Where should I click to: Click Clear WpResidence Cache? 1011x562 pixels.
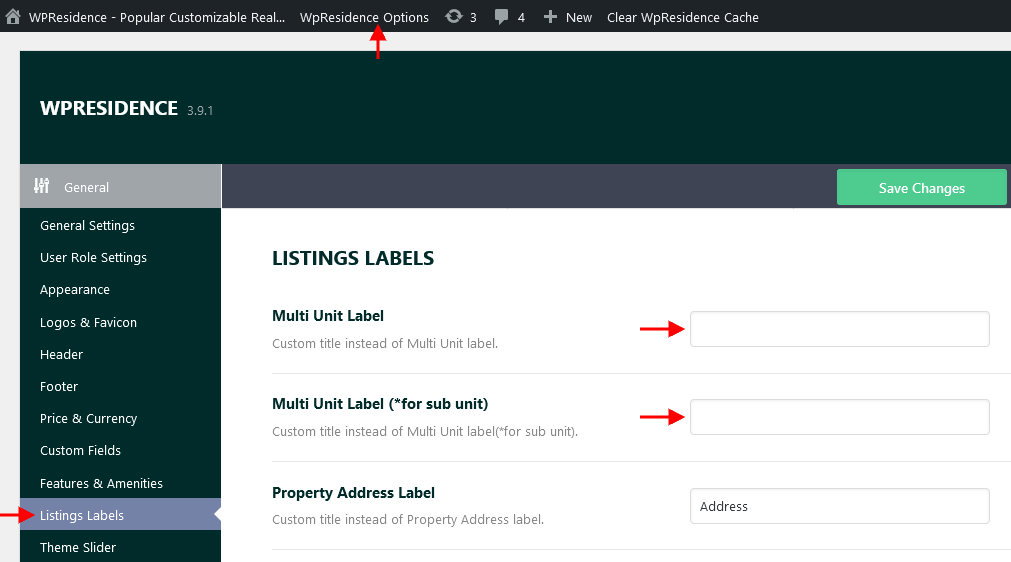pyautogui.click(x=683, y=17)
